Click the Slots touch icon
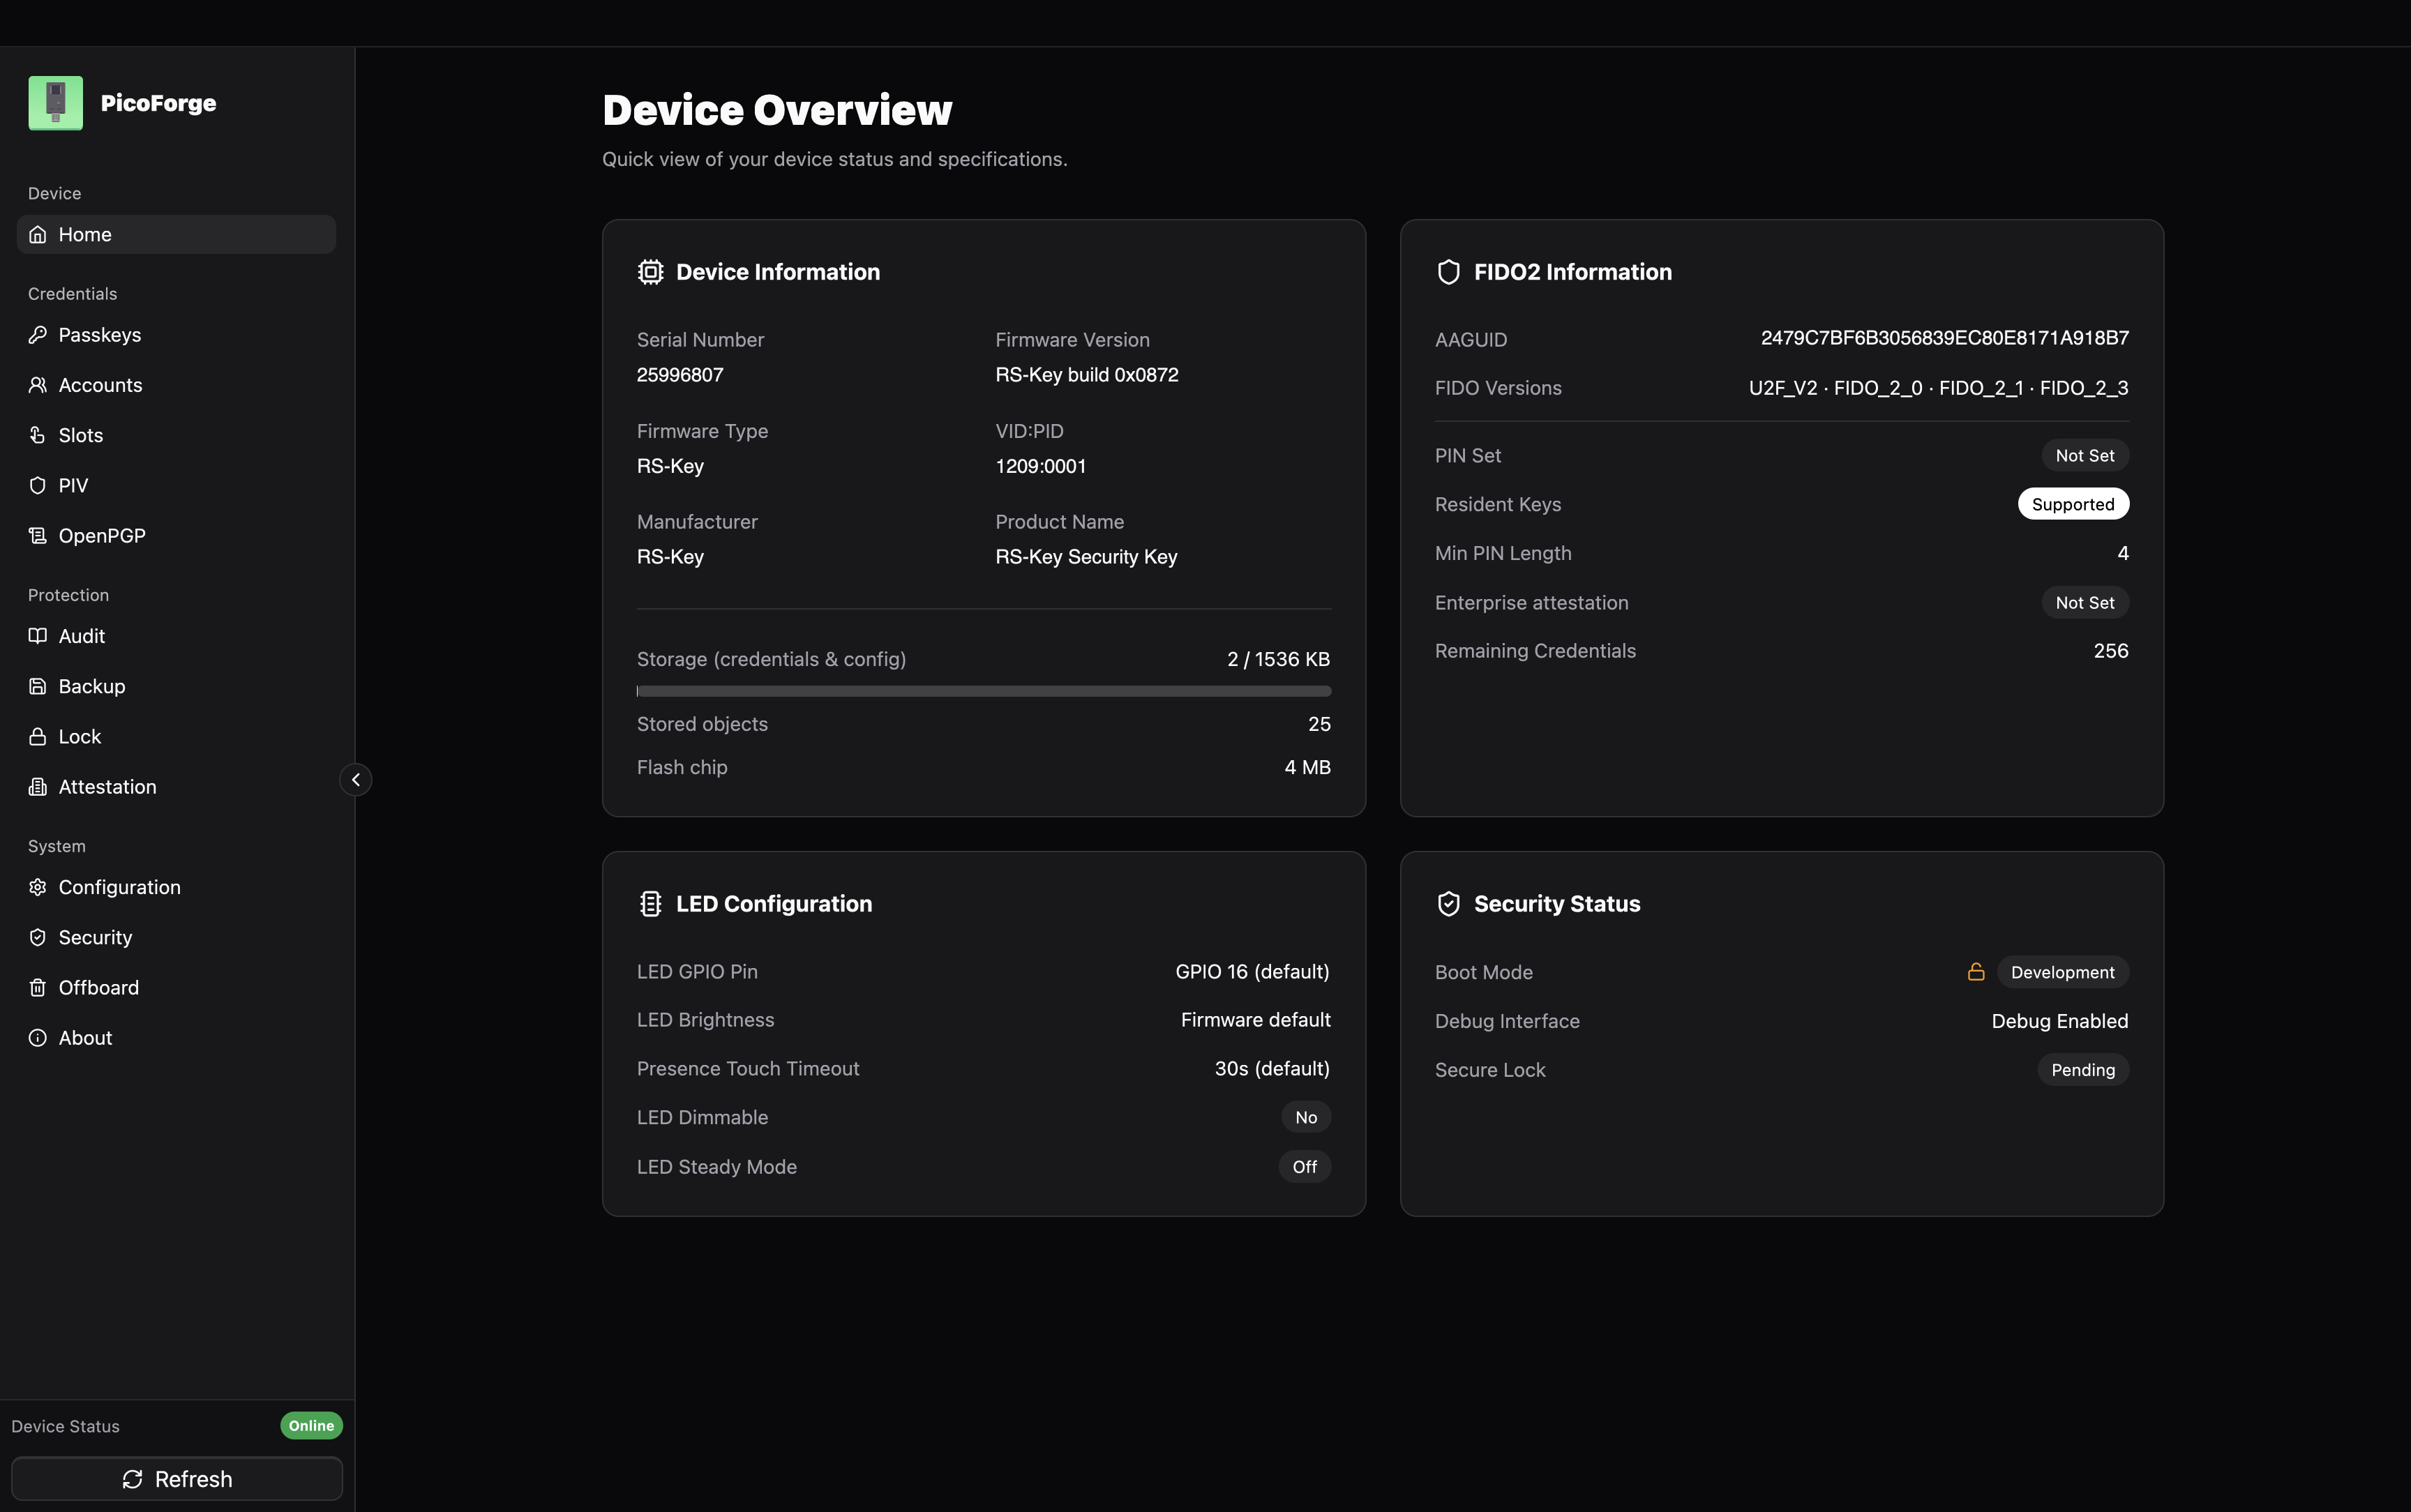Viewport: 2411px width, 1512px height. coord(38,435)
